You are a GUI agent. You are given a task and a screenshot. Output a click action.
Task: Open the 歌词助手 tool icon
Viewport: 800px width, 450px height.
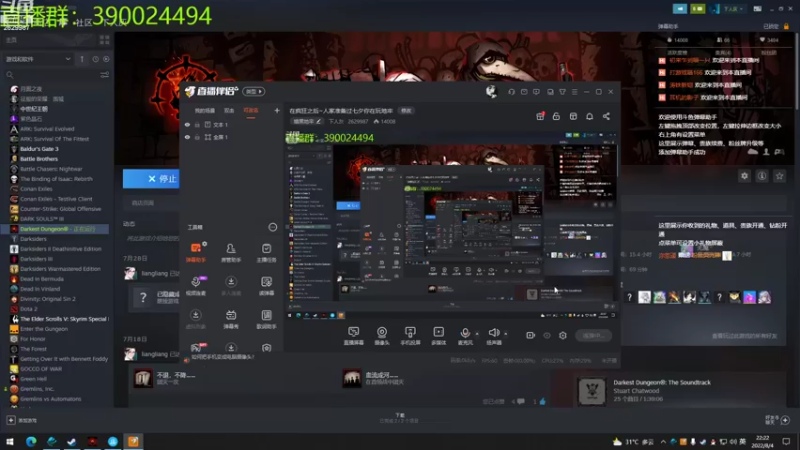coord(266,319)
